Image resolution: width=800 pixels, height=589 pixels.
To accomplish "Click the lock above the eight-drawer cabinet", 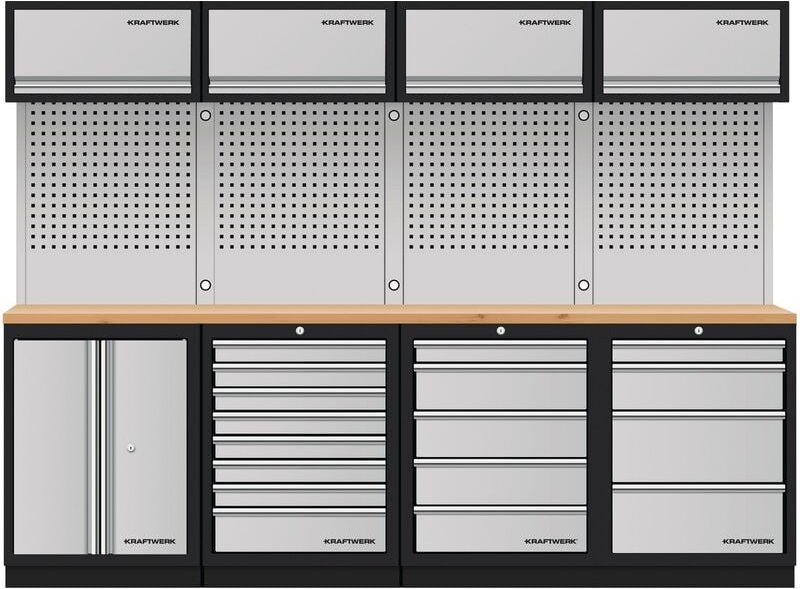I will coord(299,331).
